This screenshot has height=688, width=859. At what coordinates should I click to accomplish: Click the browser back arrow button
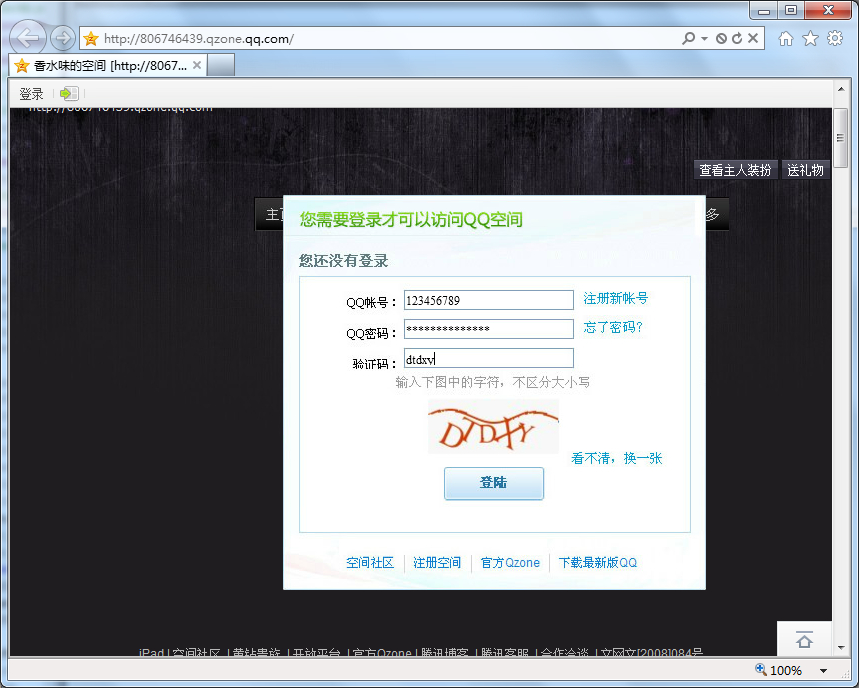[x=27, y=38]
